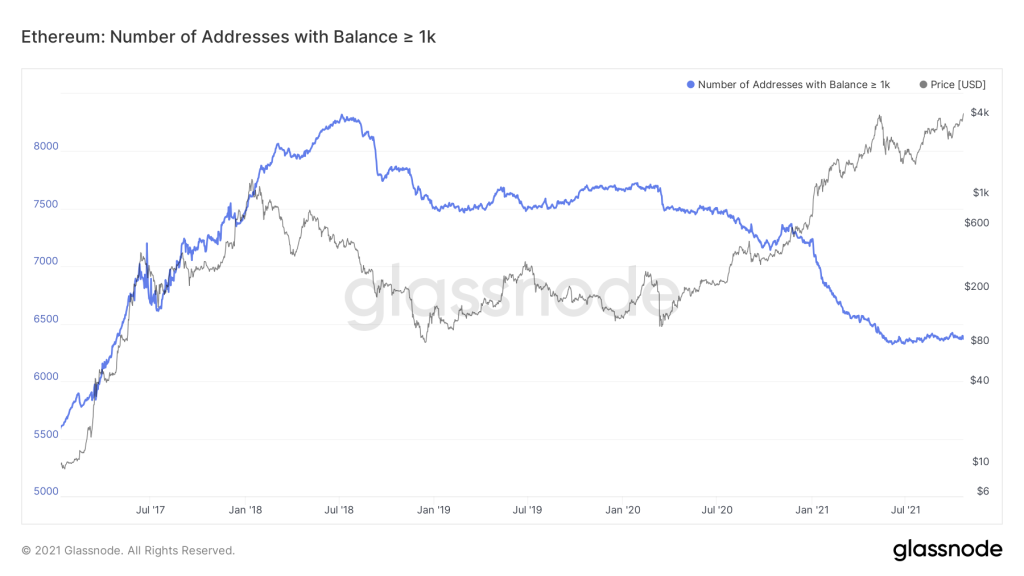The image size is (1024, 576).
Task: Select the Jul '18 x-axis label
Action: pos(339,510)
